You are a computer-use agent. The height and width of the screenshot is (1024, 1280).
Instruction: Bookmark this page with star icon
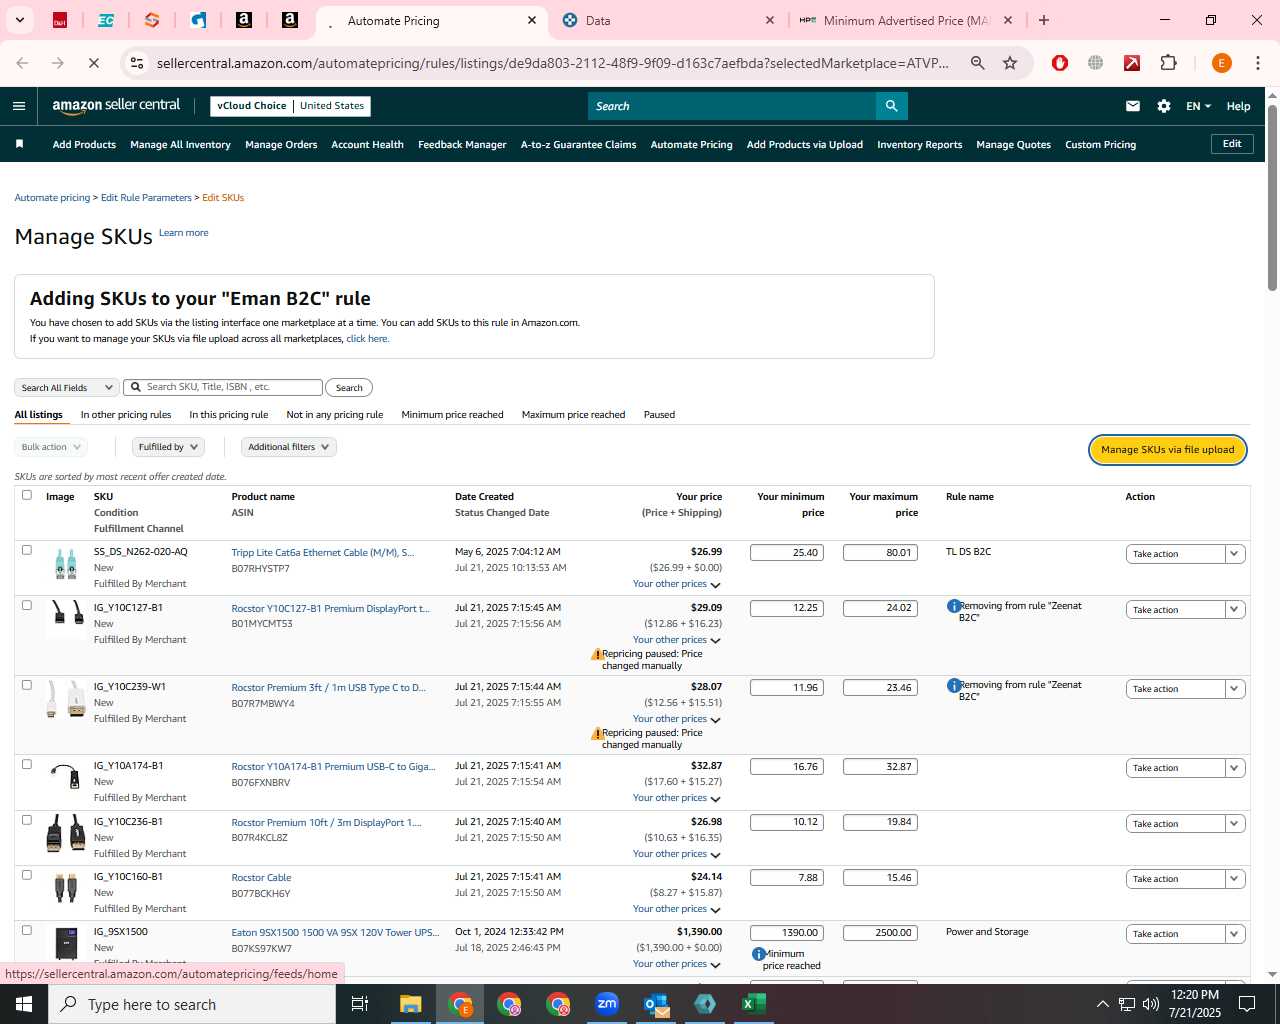click(1010, 63)
